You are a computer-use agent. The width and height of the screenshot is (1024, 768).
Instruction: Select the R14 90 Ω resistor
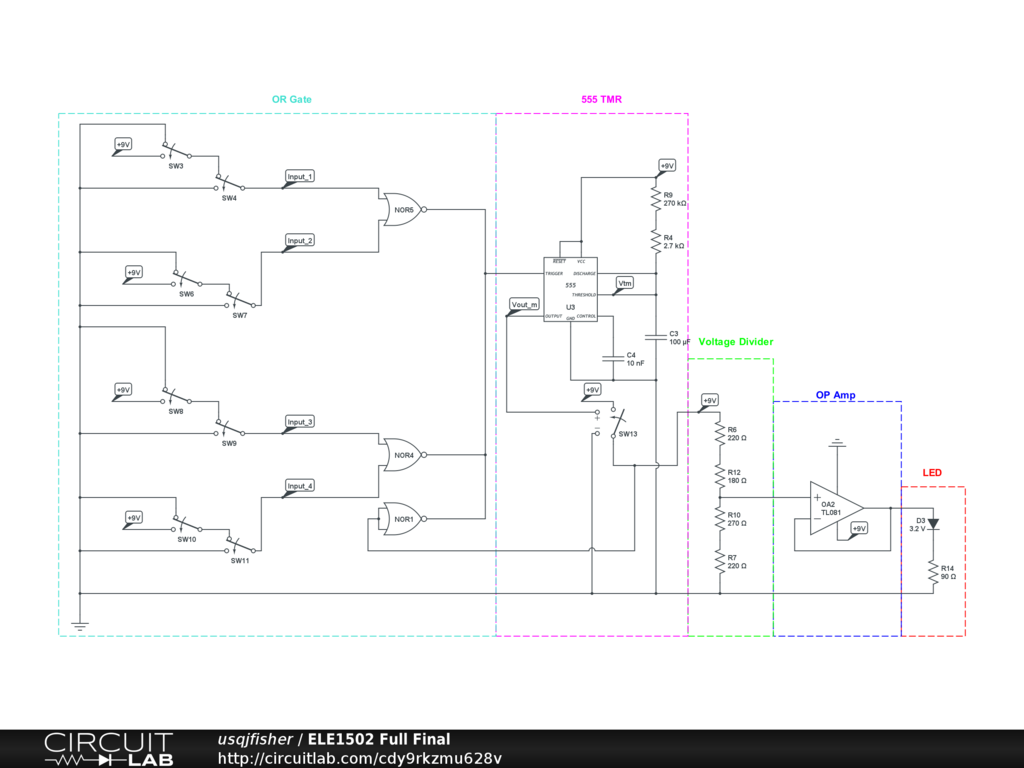pos(933,572)
